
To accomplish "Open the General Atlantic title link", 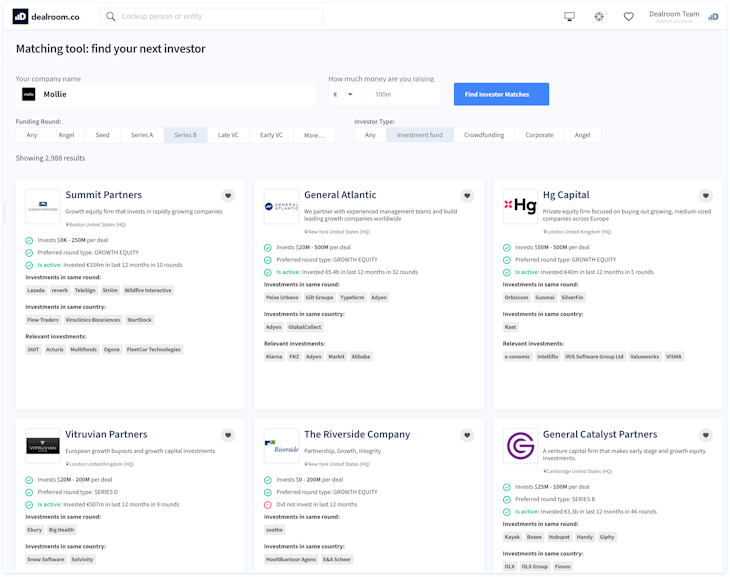I will pyautogui.click(x=340, y=195).
